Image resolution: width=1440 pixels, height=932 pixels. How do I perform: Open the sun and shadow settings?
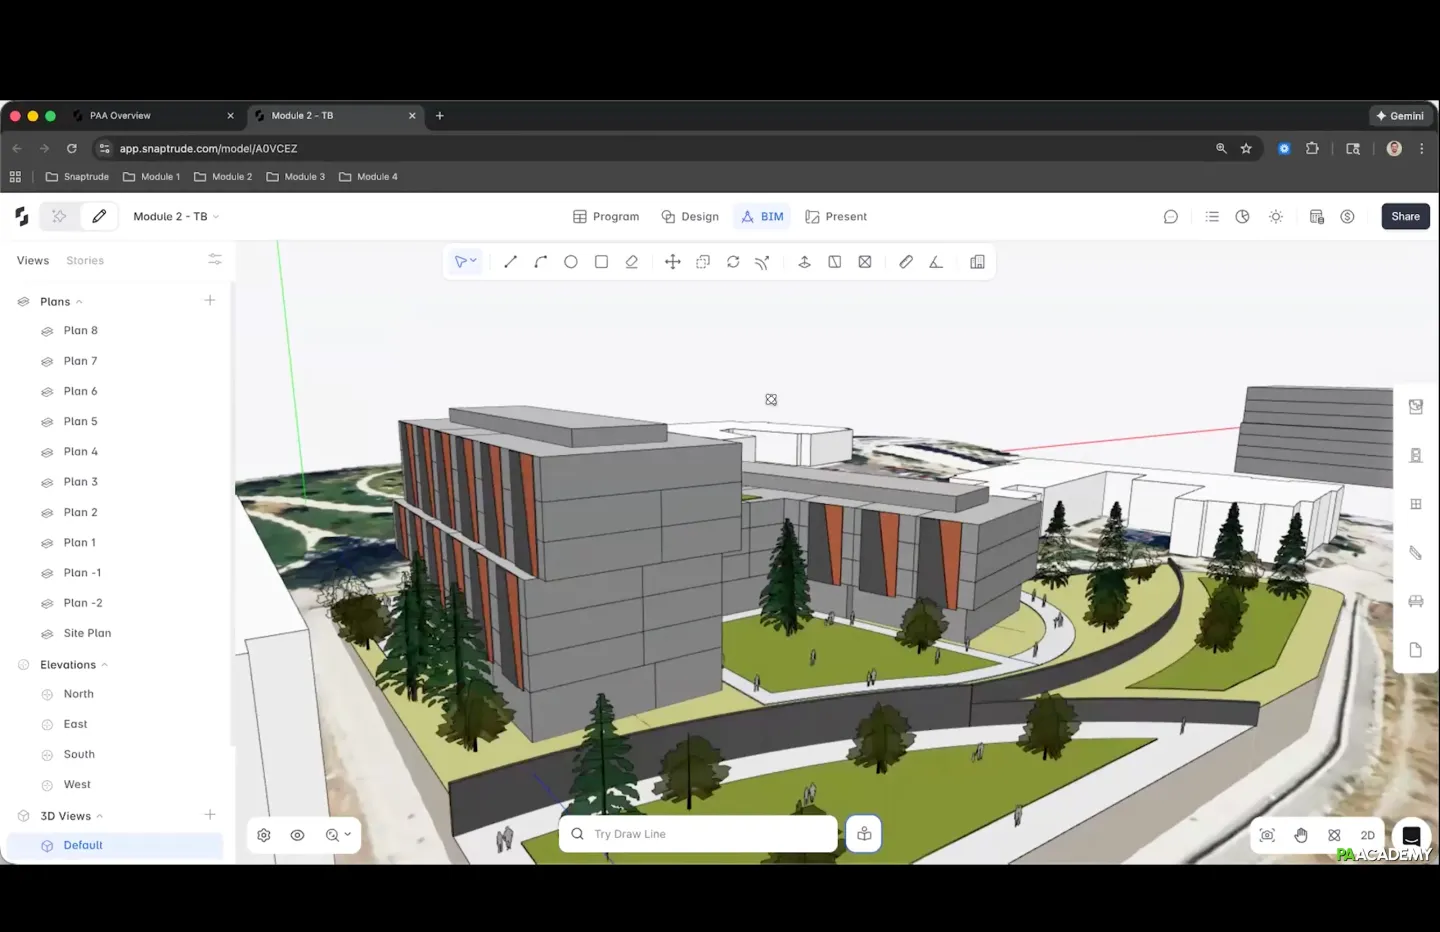click(x=1276, y=217)
